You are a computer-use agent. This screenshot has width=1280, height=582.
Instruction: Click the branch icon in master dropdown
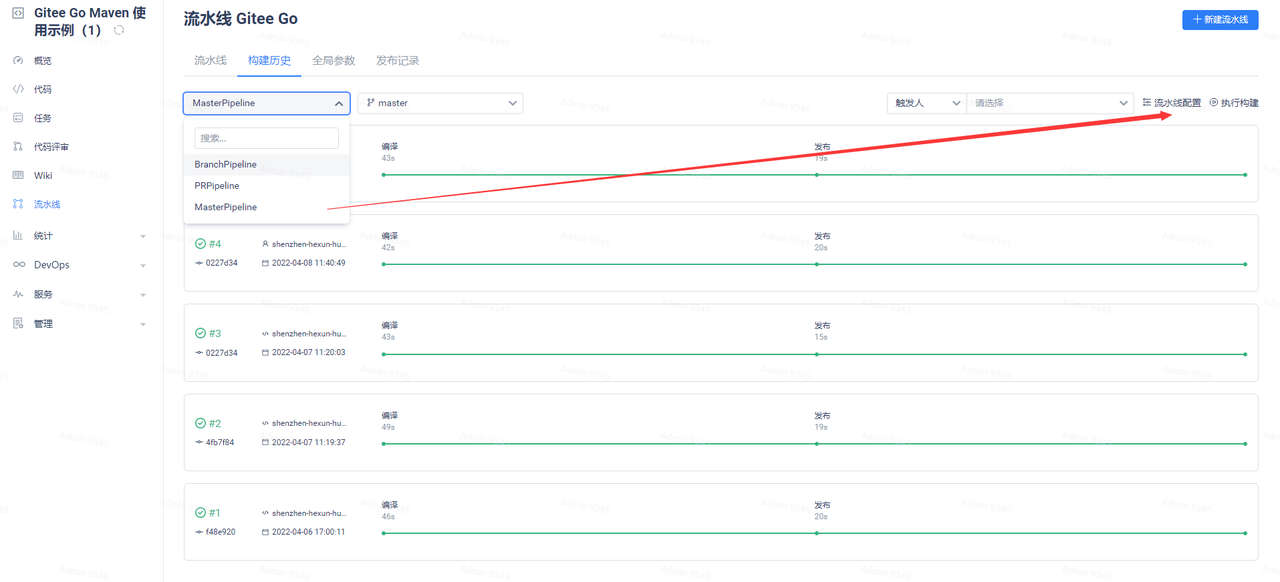371,103
